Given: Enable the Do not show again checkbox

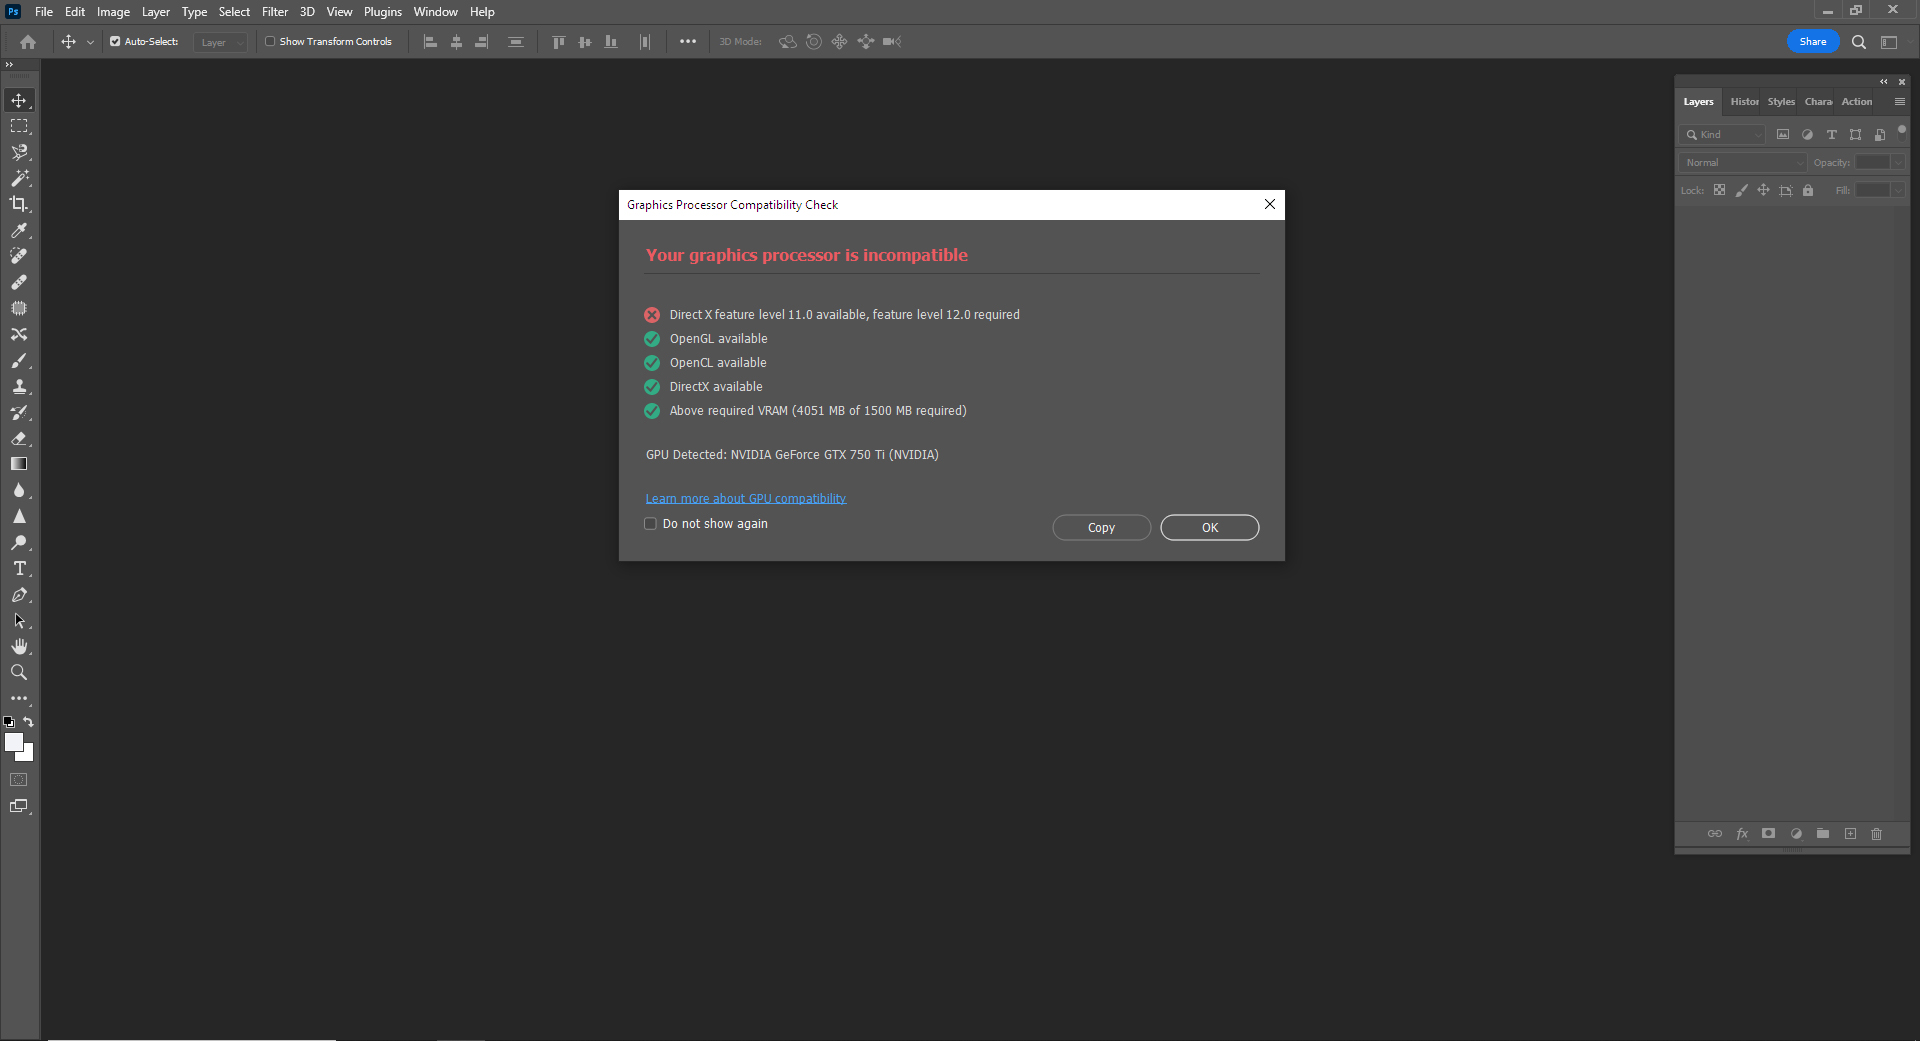Looking at the screenshot, I should tap(650, 523).
